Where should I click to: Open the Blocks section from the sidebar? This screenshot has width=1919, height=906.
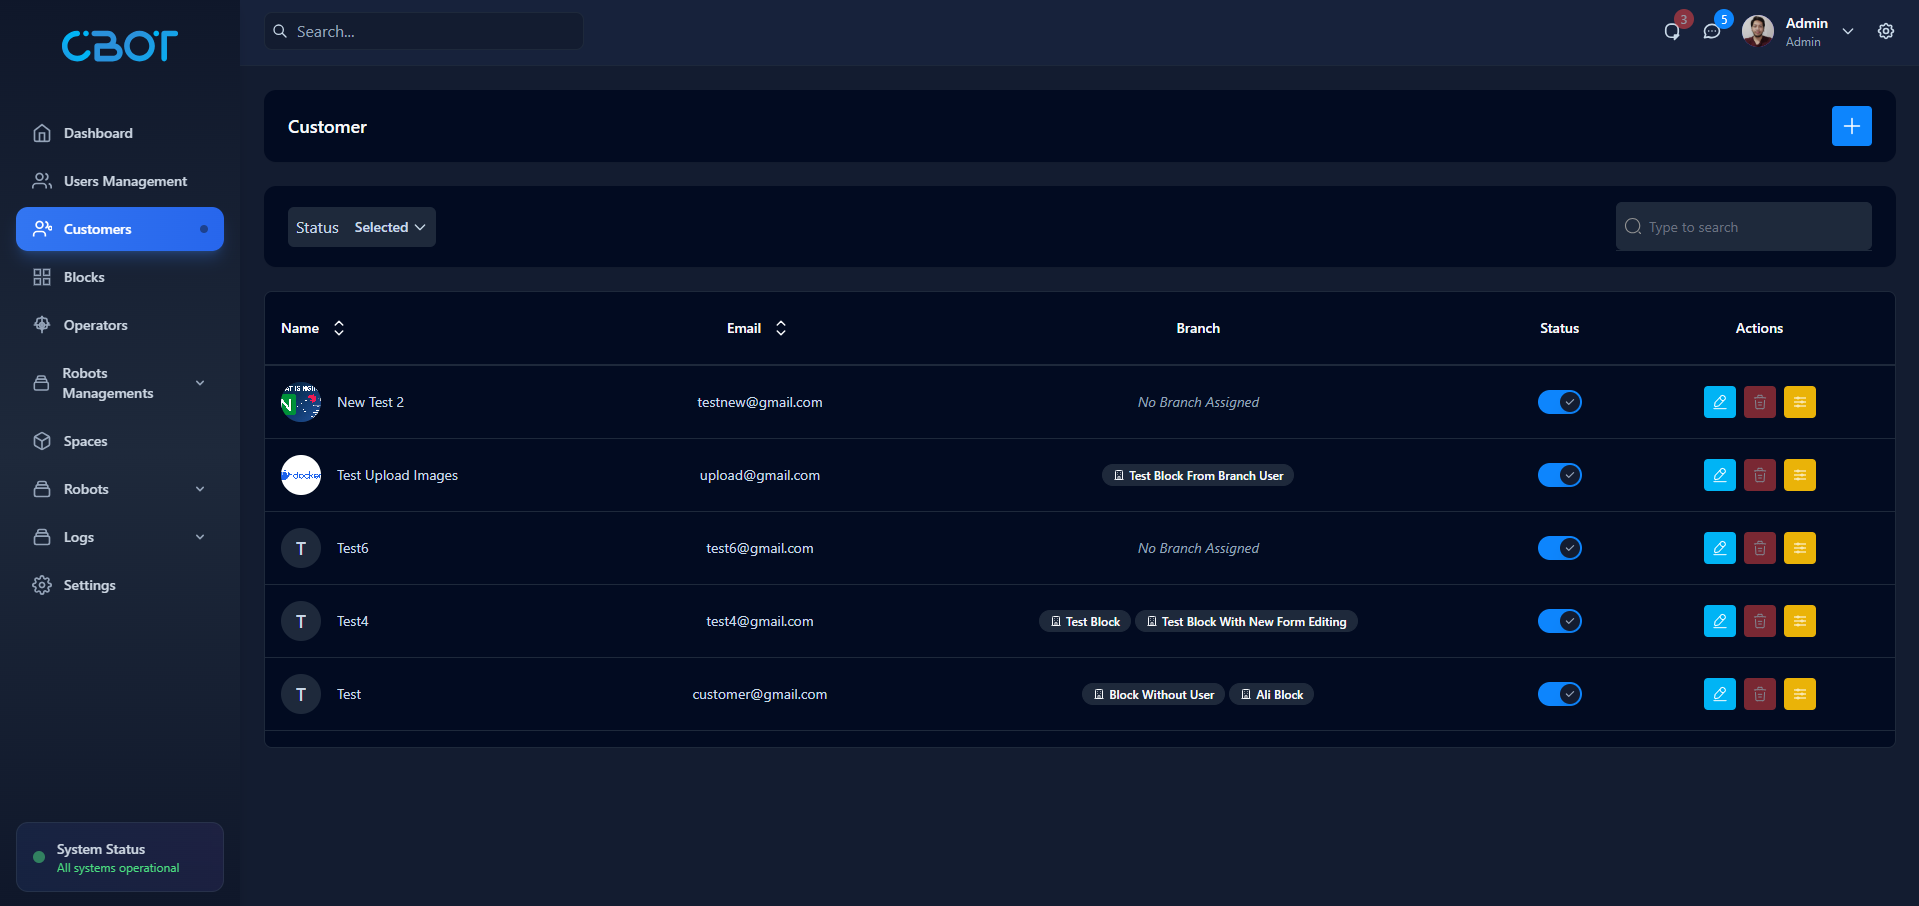pos(84,277)
